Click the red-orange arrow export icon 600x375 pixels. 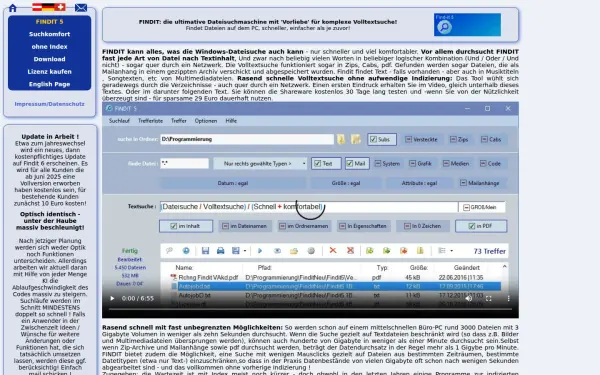coord(403,251)
